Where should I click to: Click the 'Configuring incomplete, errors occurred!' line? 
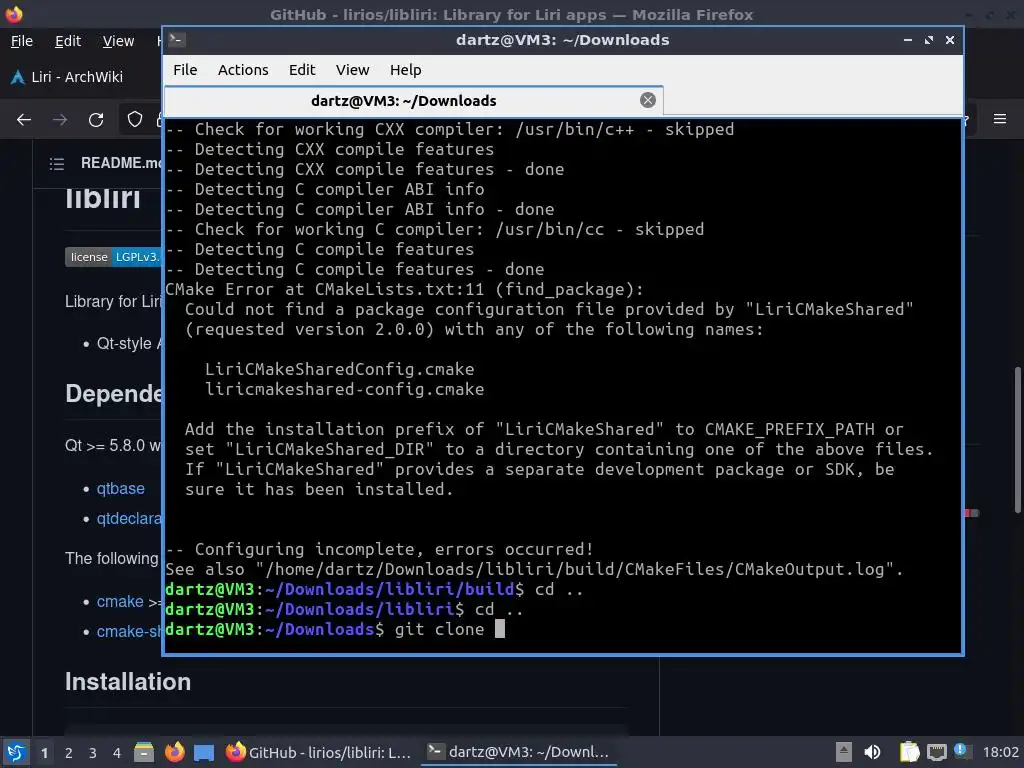click(379, 549)
